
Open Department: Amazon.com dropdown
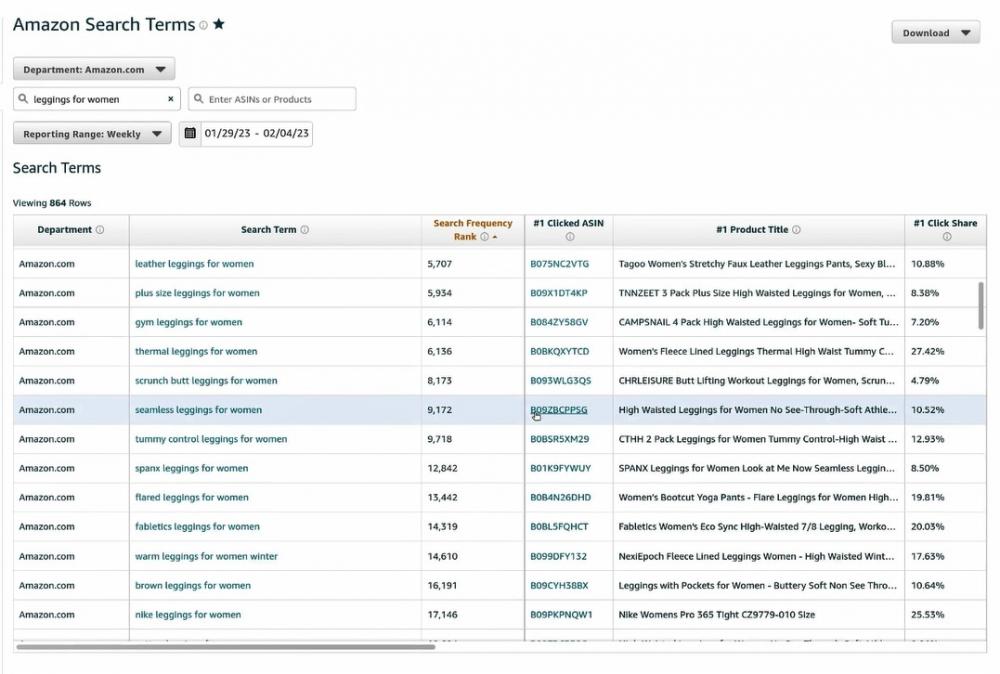pos(94,70)
